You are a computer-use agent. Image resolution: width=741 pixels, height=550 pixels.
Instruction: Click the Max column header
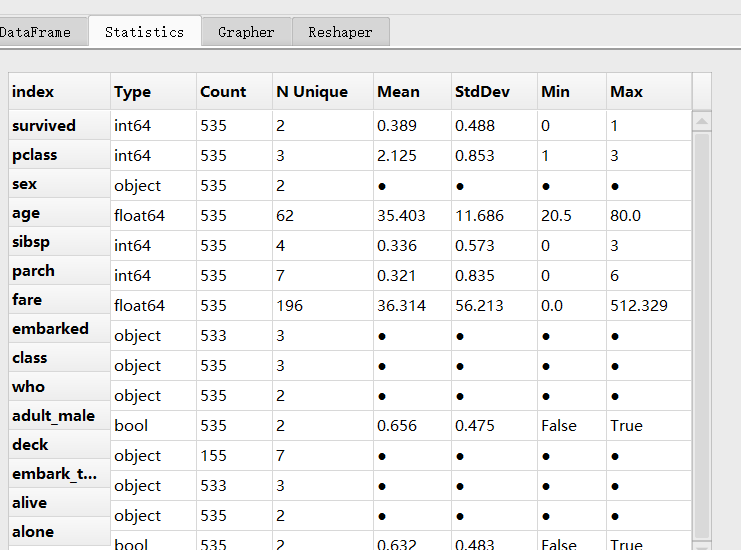pyautogui.click(x=649, y=91)
